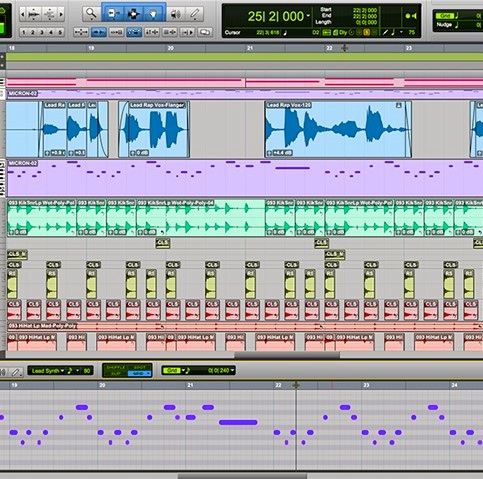This screenshot has height=479, width=483.
Task: Click the horizontal zoom out left arrow
Action: [22, 14]
